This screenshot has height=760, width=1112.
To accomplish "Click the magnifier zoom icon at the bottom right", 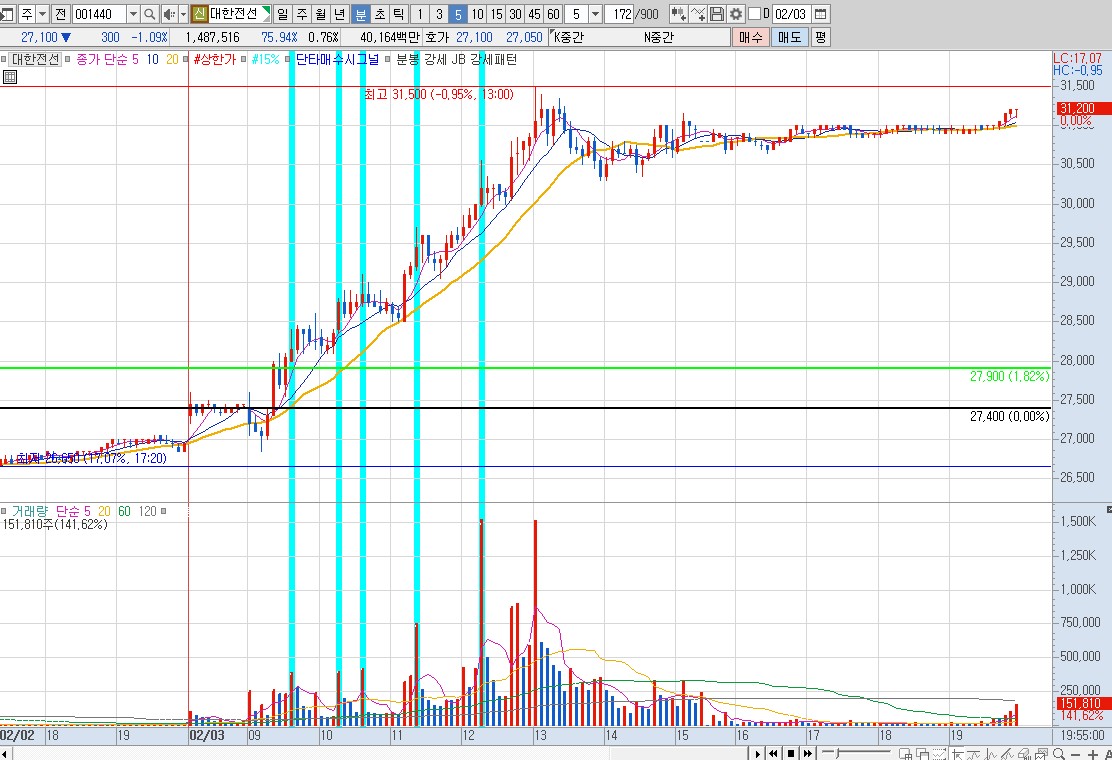I will [x=1059, y=754].
